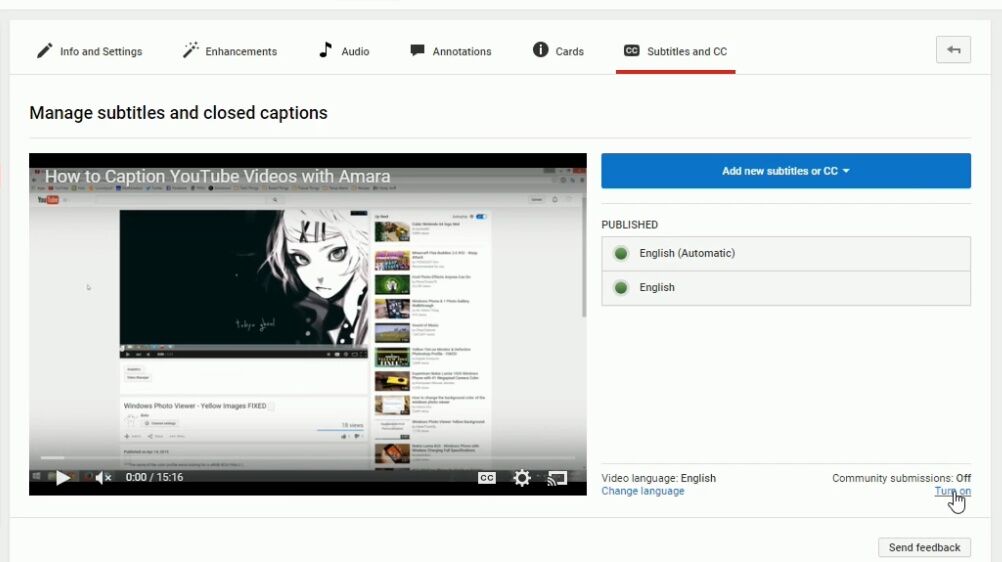Unmute the video player volume
Image resolution: width=1002 pixels, height=562 pixels.
(103, 478)
